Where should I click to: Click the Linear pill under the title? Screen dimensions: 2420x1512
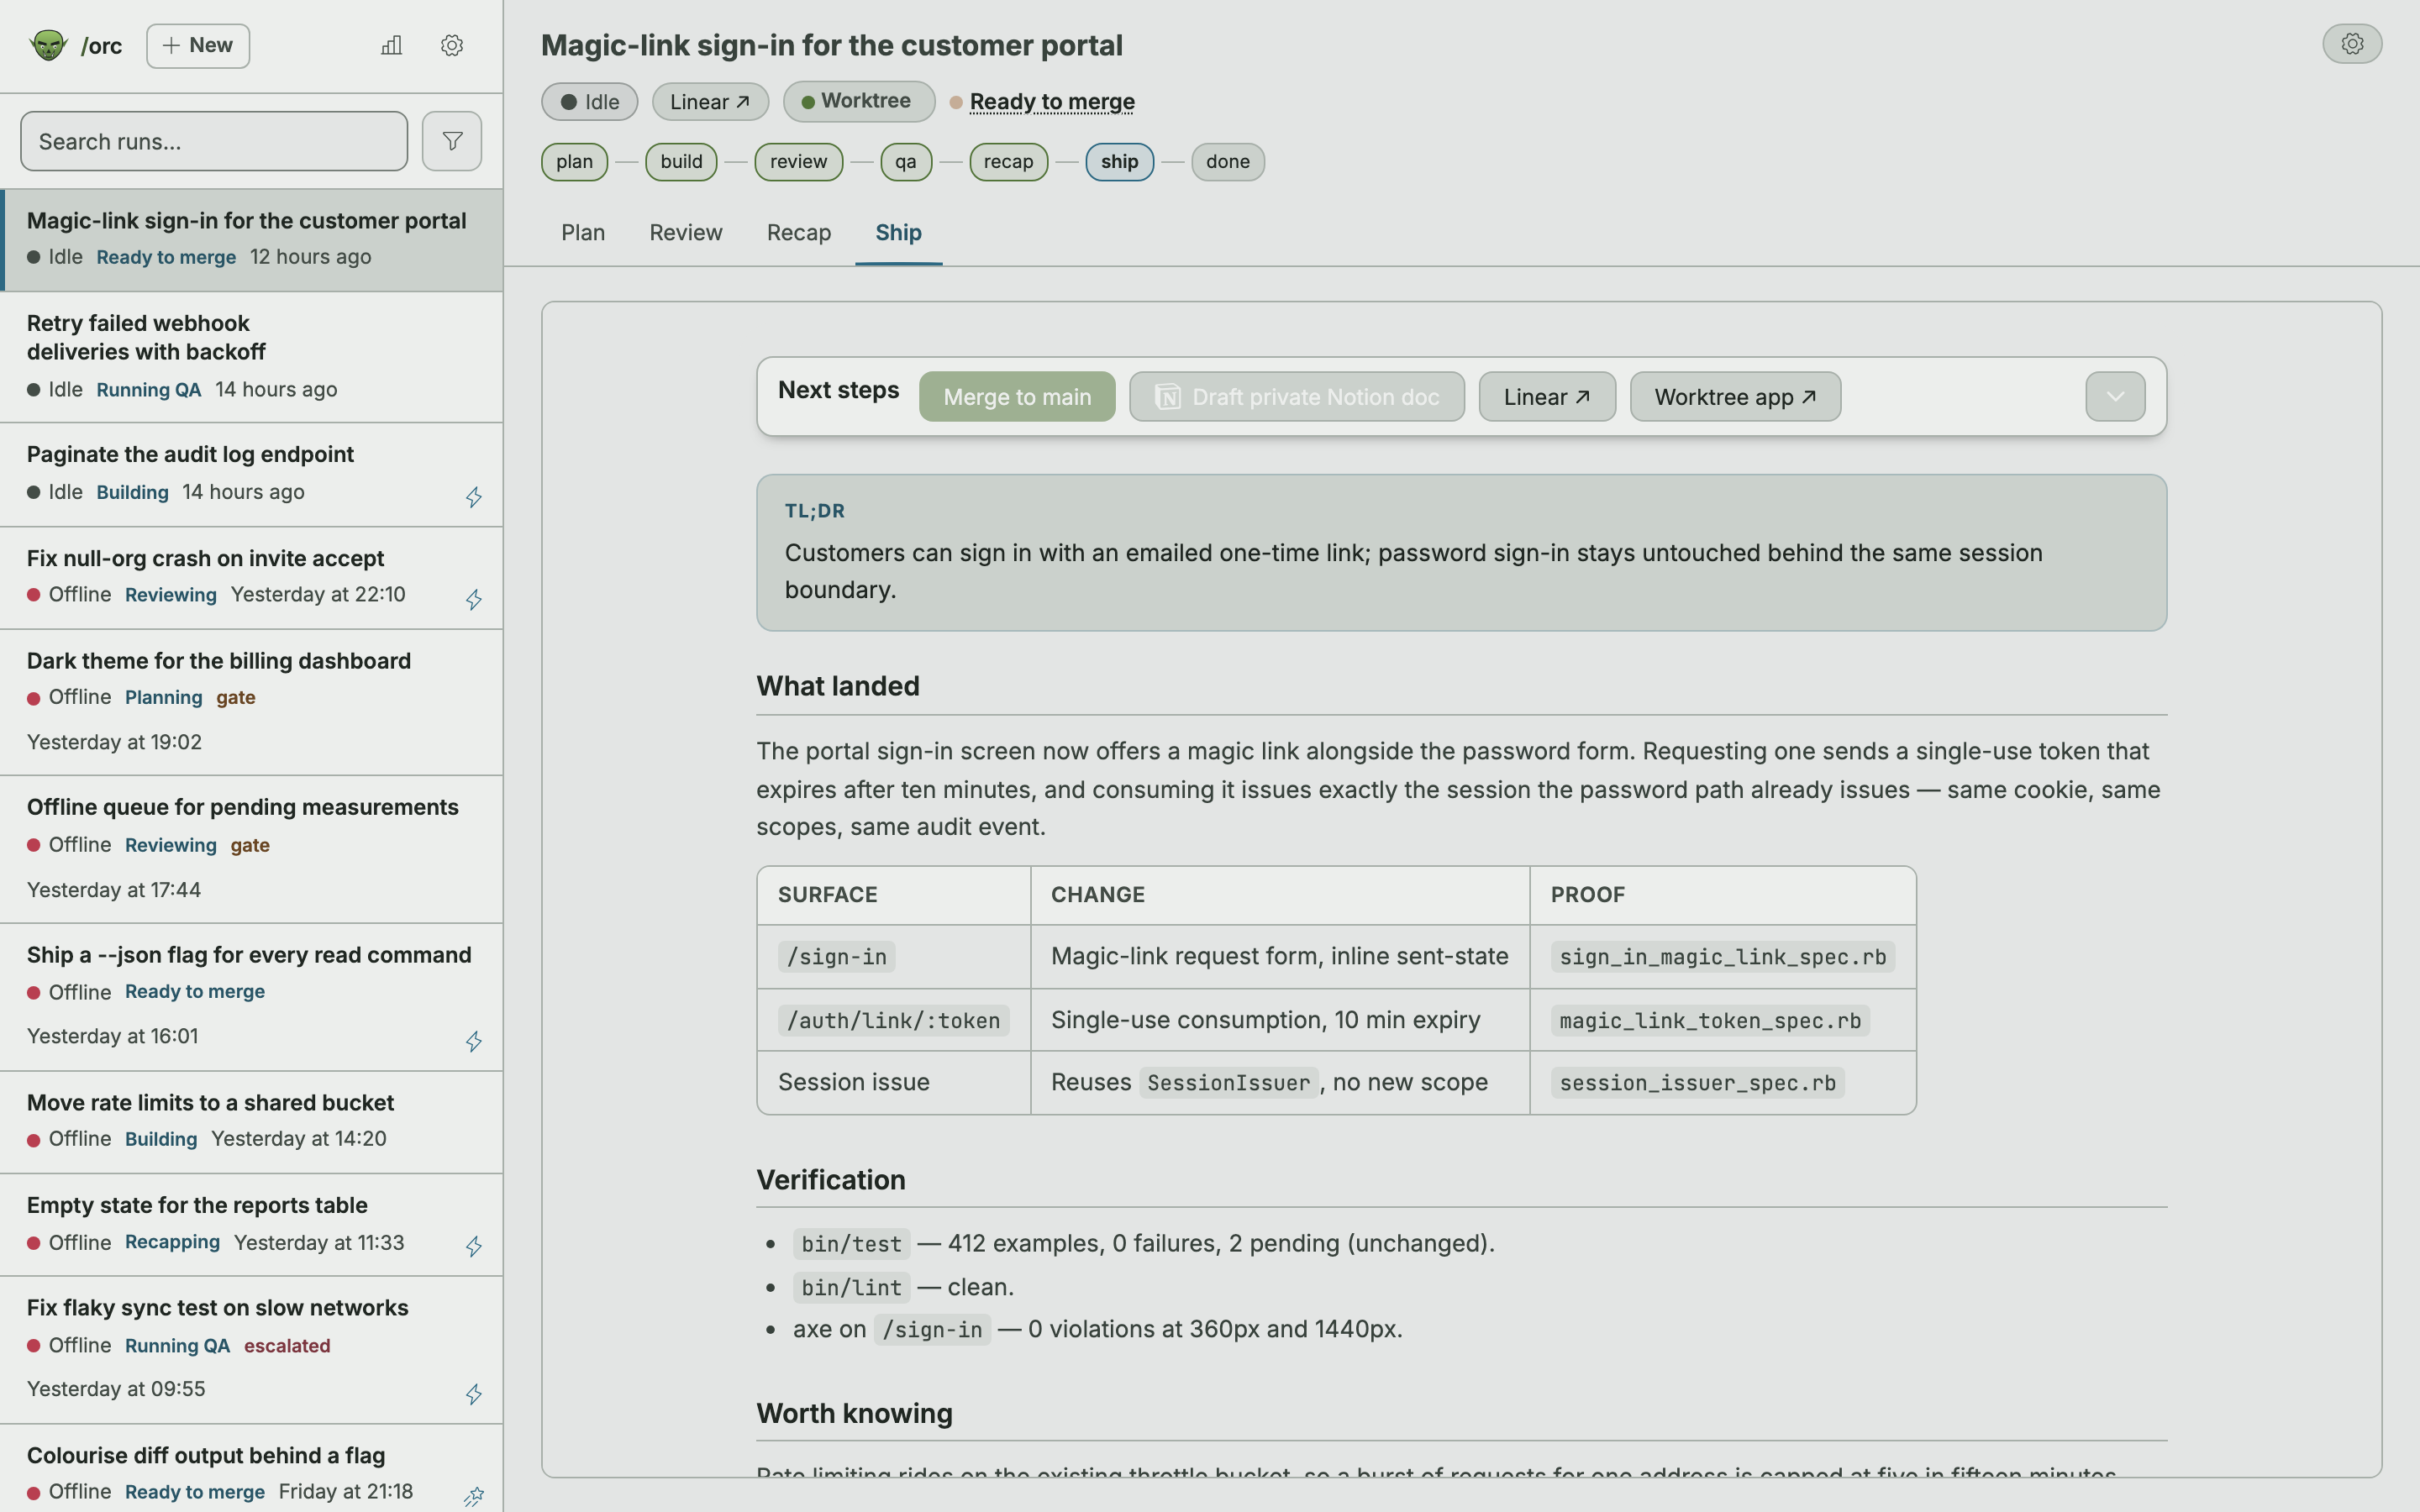(710, 102)
